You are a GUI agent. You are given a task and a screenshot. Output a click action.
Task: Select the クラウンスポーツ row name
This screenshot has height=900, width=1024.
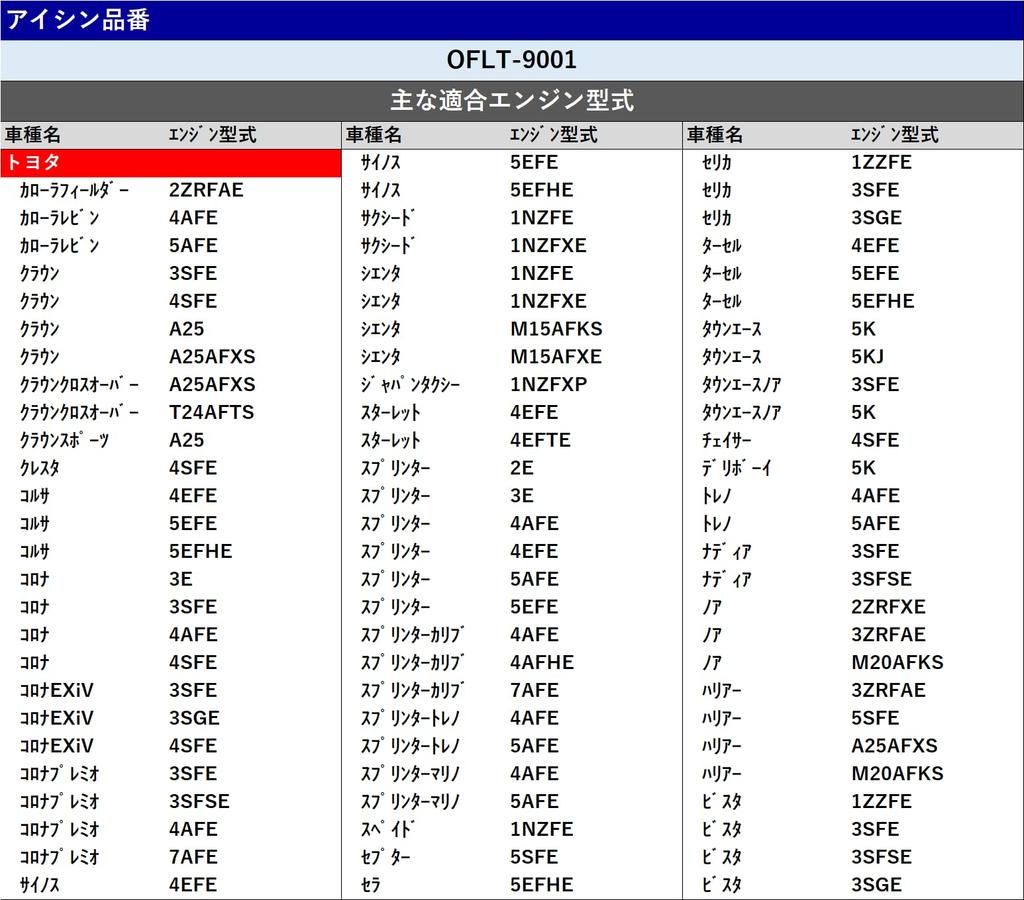64,440
